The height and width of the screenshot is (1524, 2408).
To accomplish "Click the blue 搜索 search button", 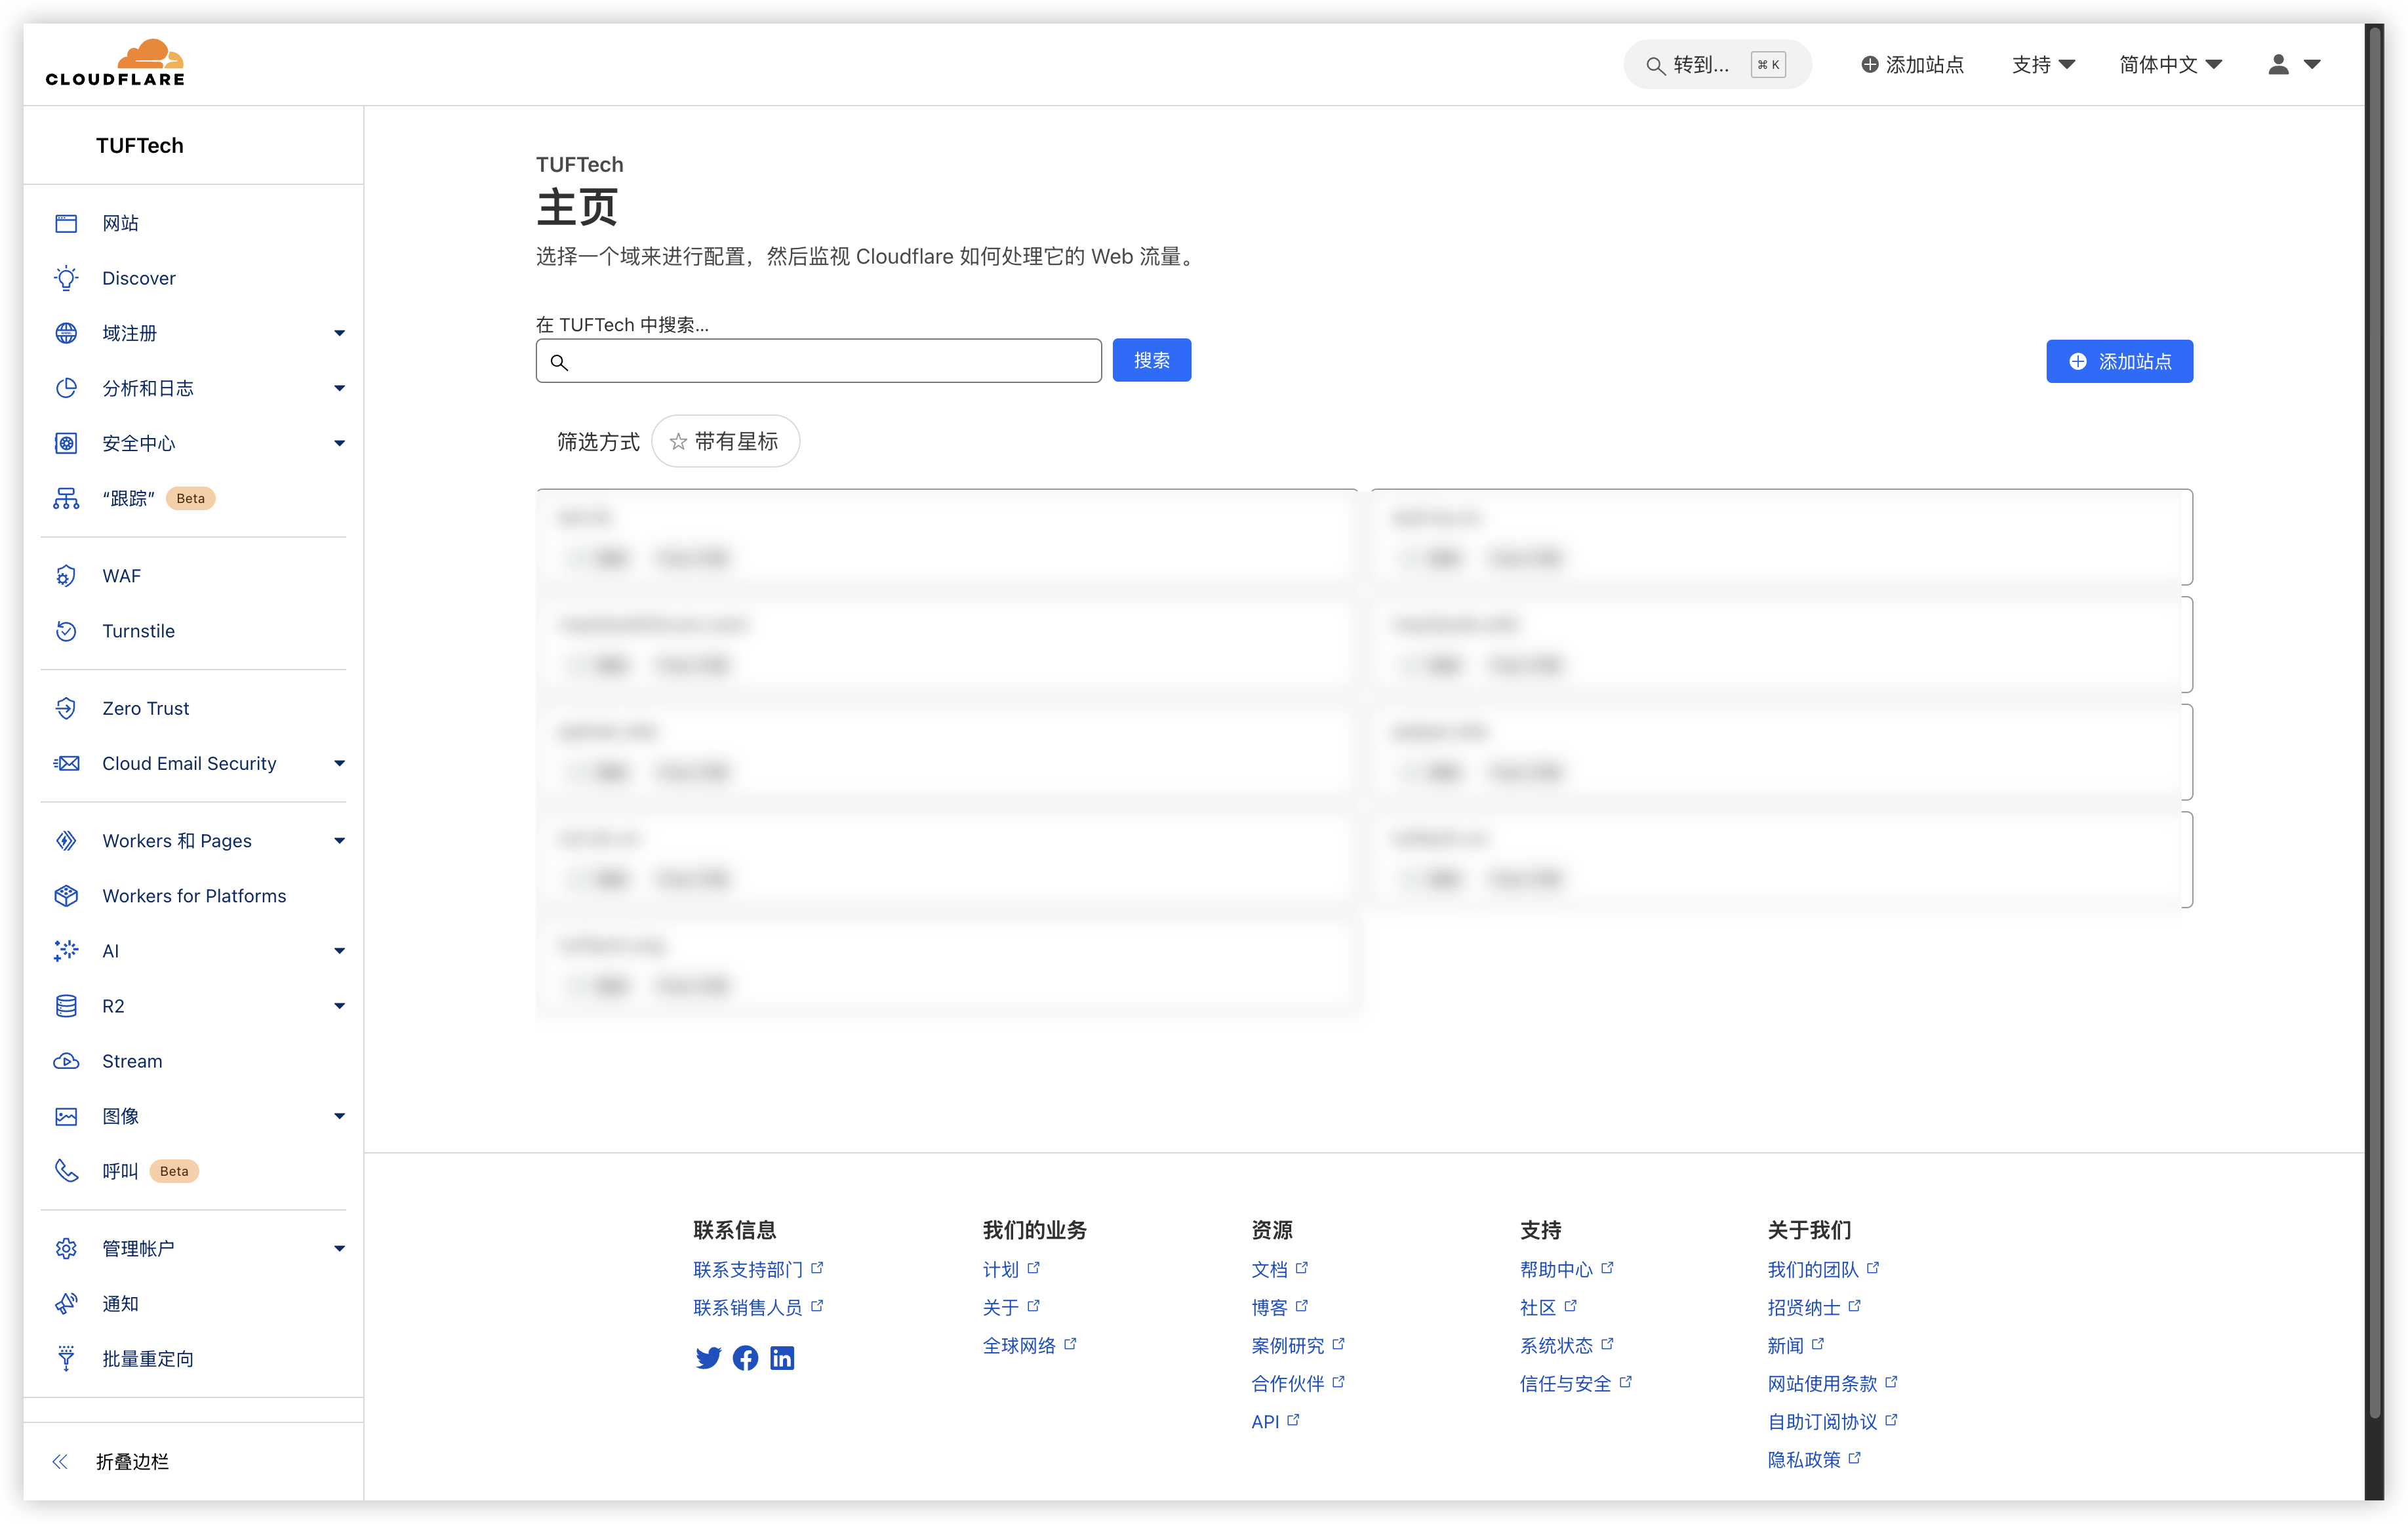I will coord(1151,360).
